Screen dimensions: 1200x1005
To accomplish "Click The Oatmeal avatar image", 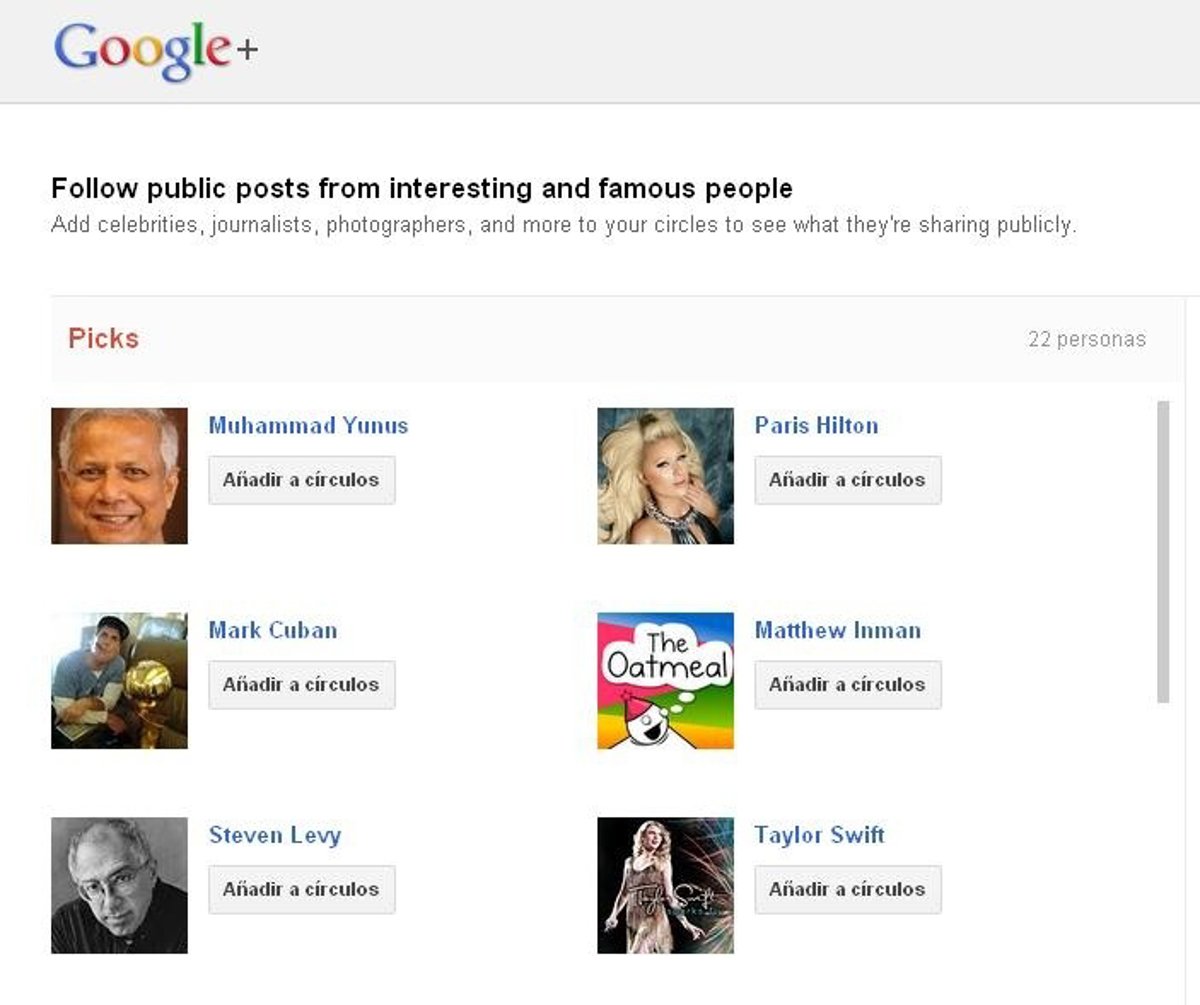I will click(x=665, y=681).
